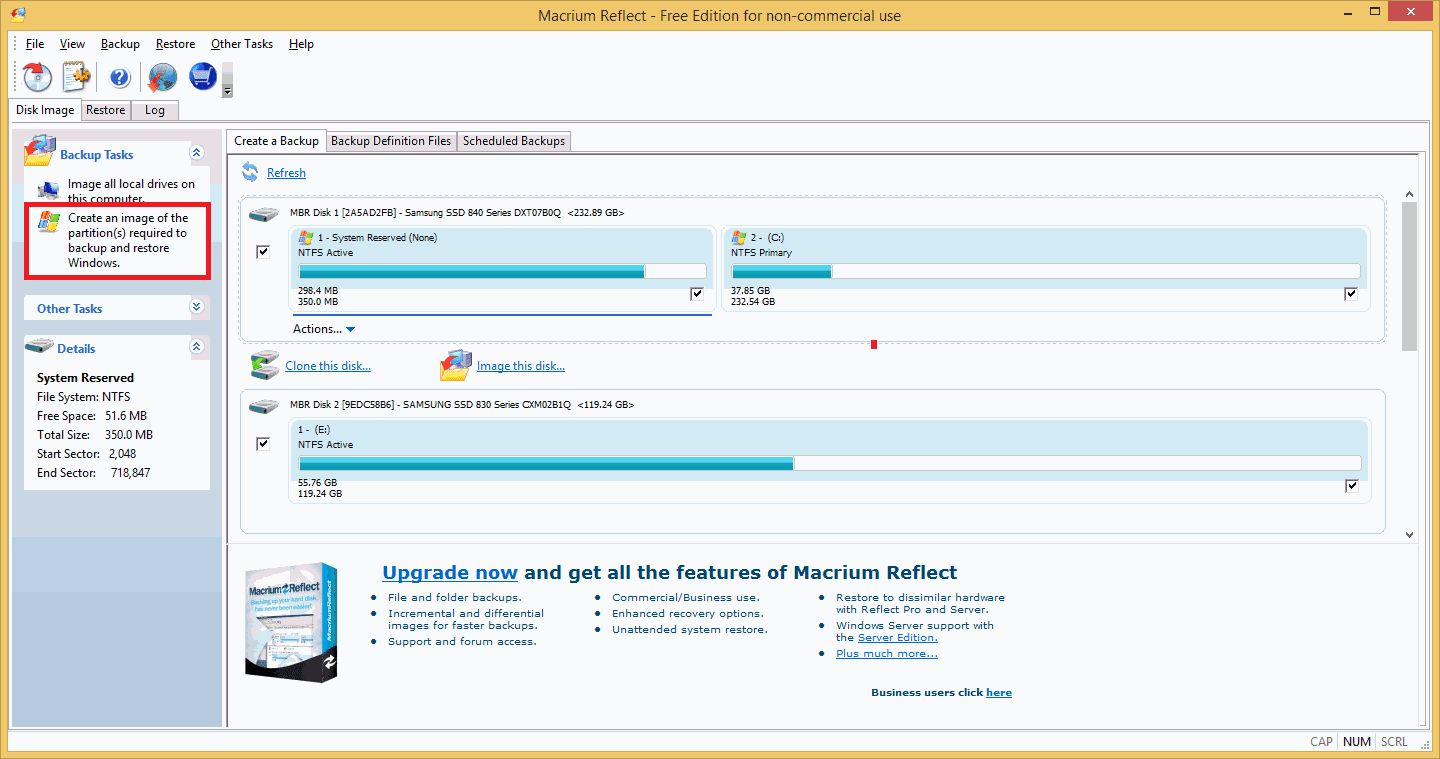Switch to Backup Definition Files tab

click(x=391, y=141)
